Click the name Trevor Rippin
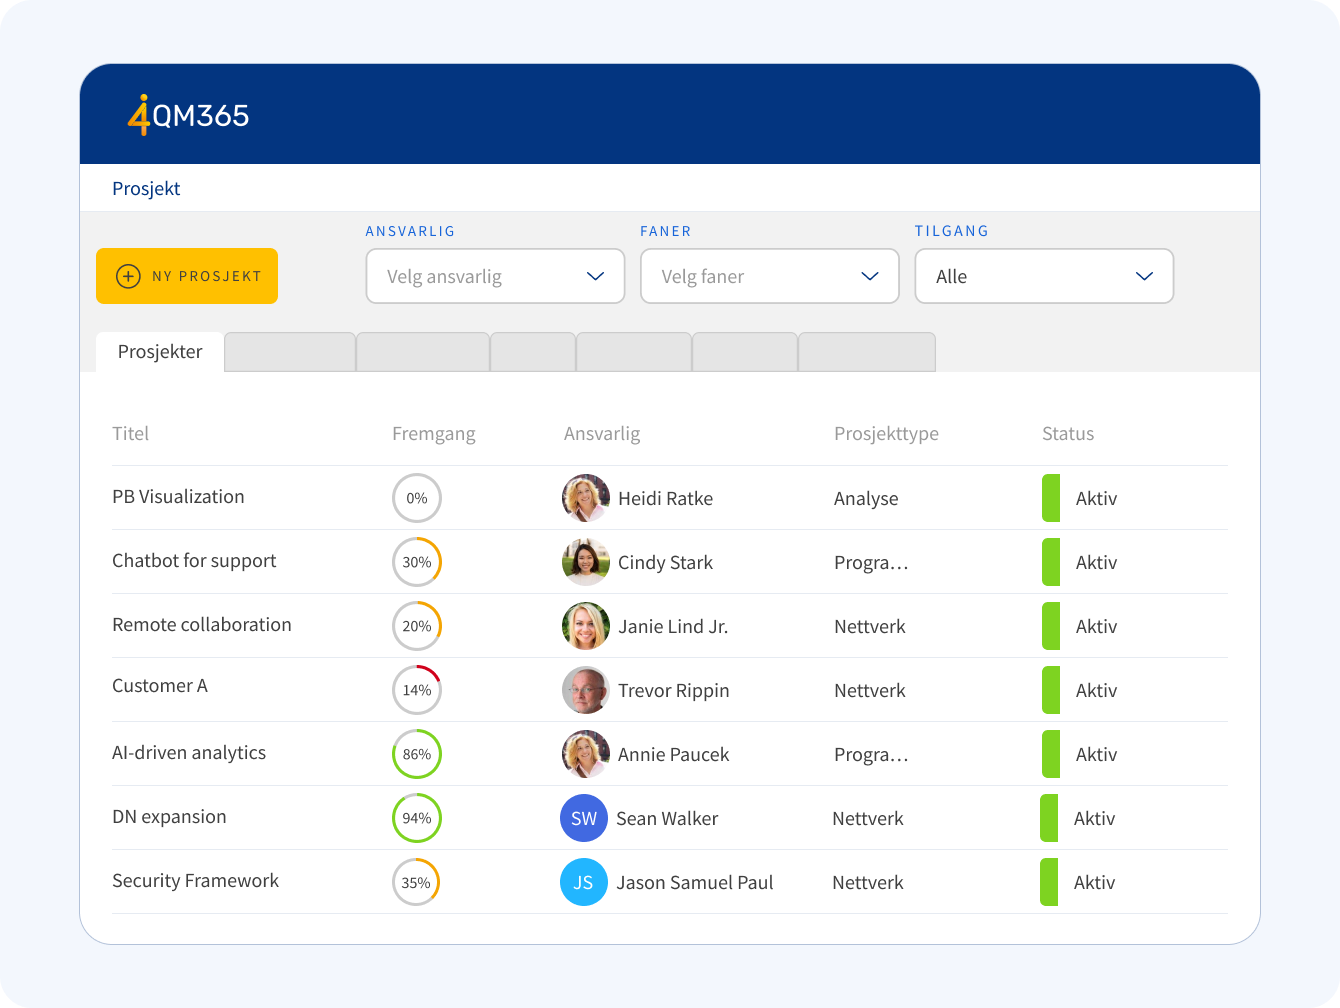Viewport: 1340px width, 1008px height. (x=673, y=690)
